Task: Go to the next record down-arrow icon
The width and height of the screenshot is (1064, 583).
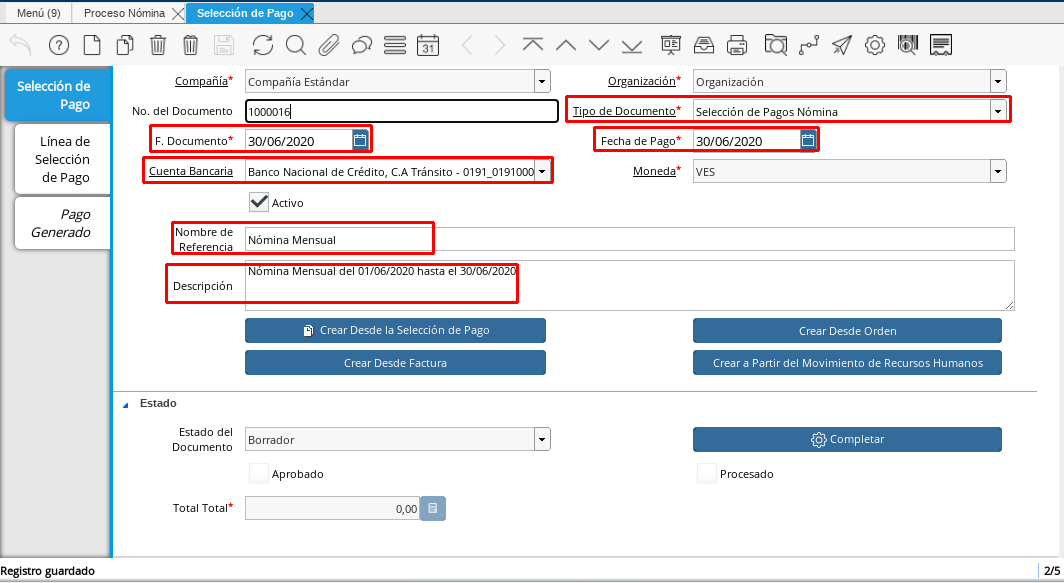Action: tap(598, 45)
